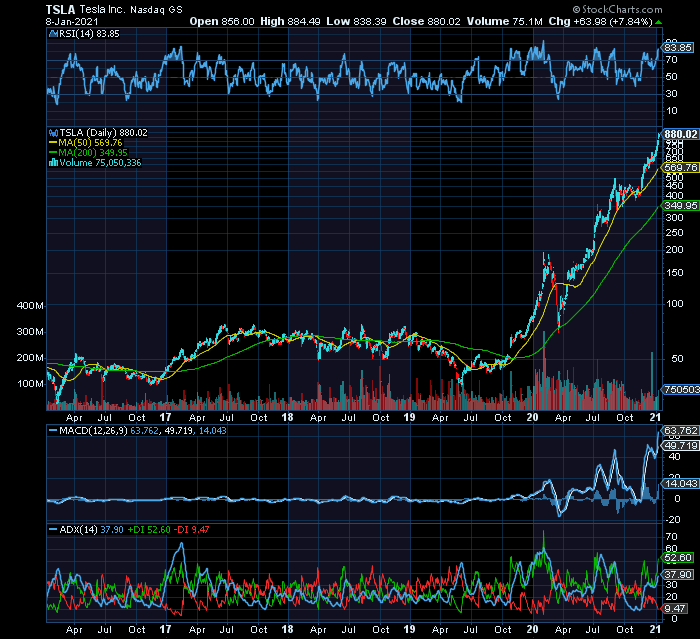Click the Volume 75,050,336 legend text
Screen dimensions: 700x639
point(100,163)
